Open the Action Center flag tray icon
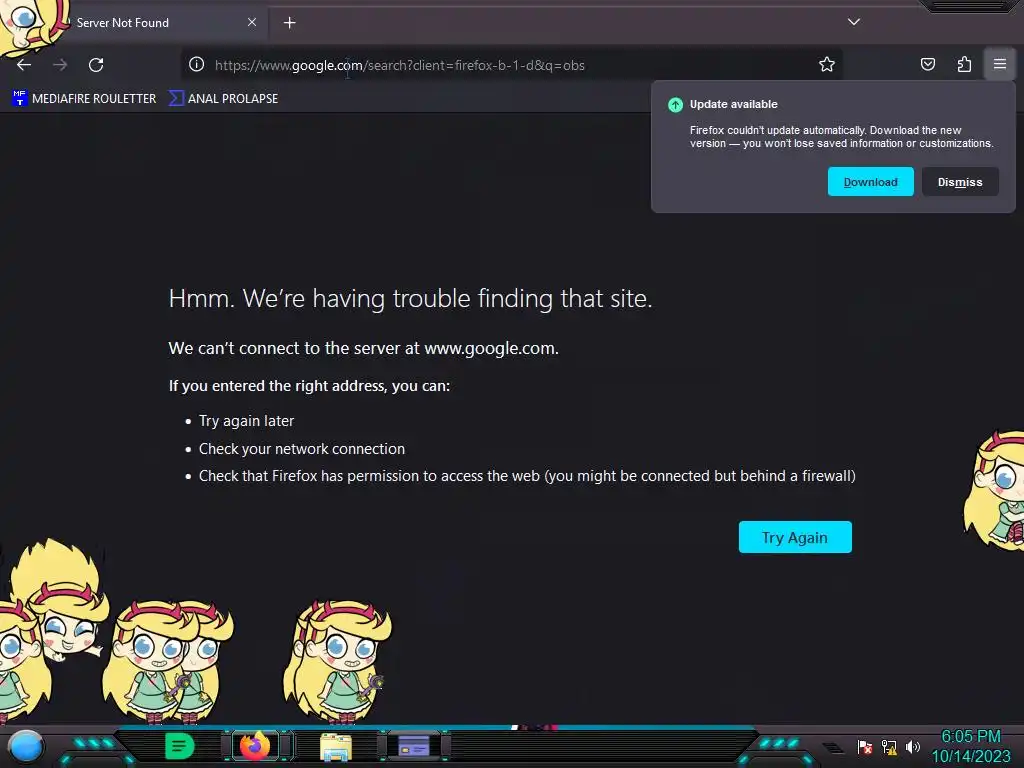Viewport: 1024px width, 768px height. [865, 747]
